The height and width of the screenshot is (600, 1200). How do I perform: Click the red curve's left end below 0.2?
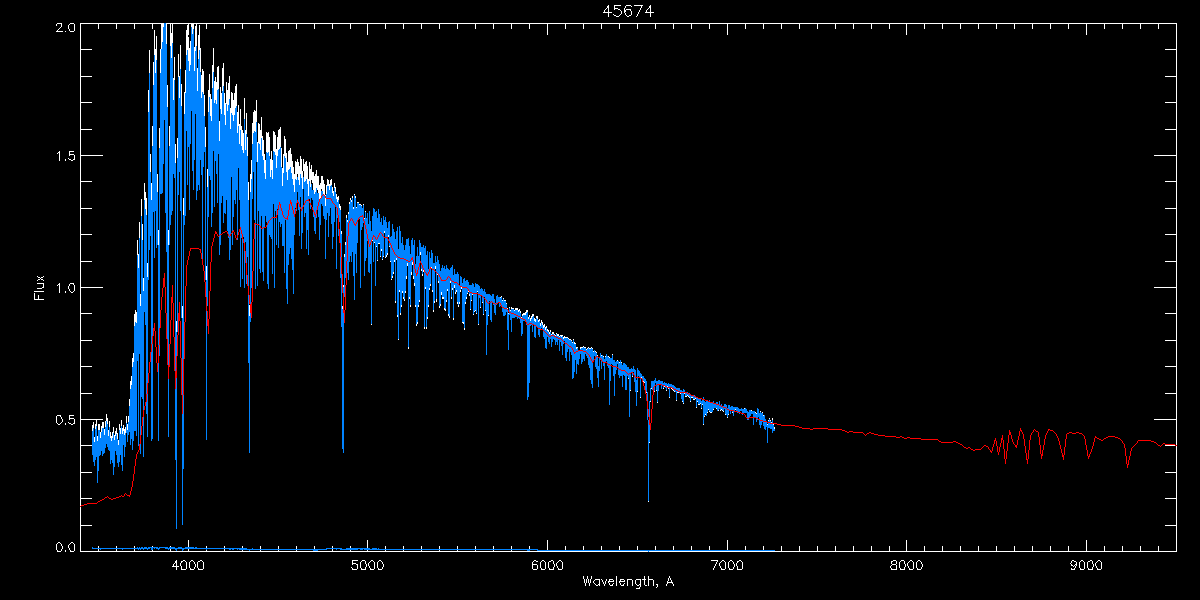pyautogui.click(x=84, y=504)
